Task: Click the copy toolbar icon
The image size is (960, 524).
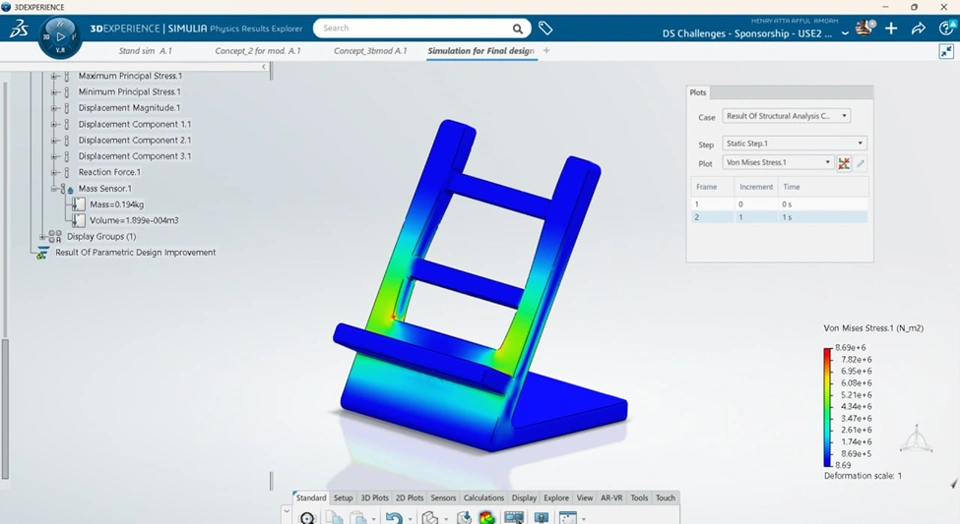Action: 334,518
